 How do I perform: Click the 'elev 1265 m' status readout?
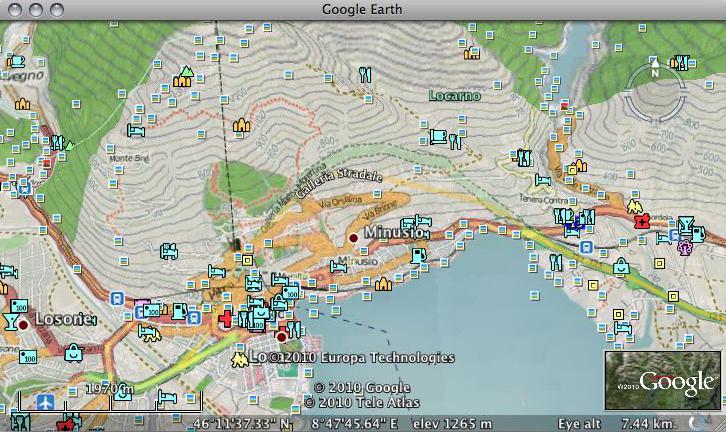click(452, 424)
